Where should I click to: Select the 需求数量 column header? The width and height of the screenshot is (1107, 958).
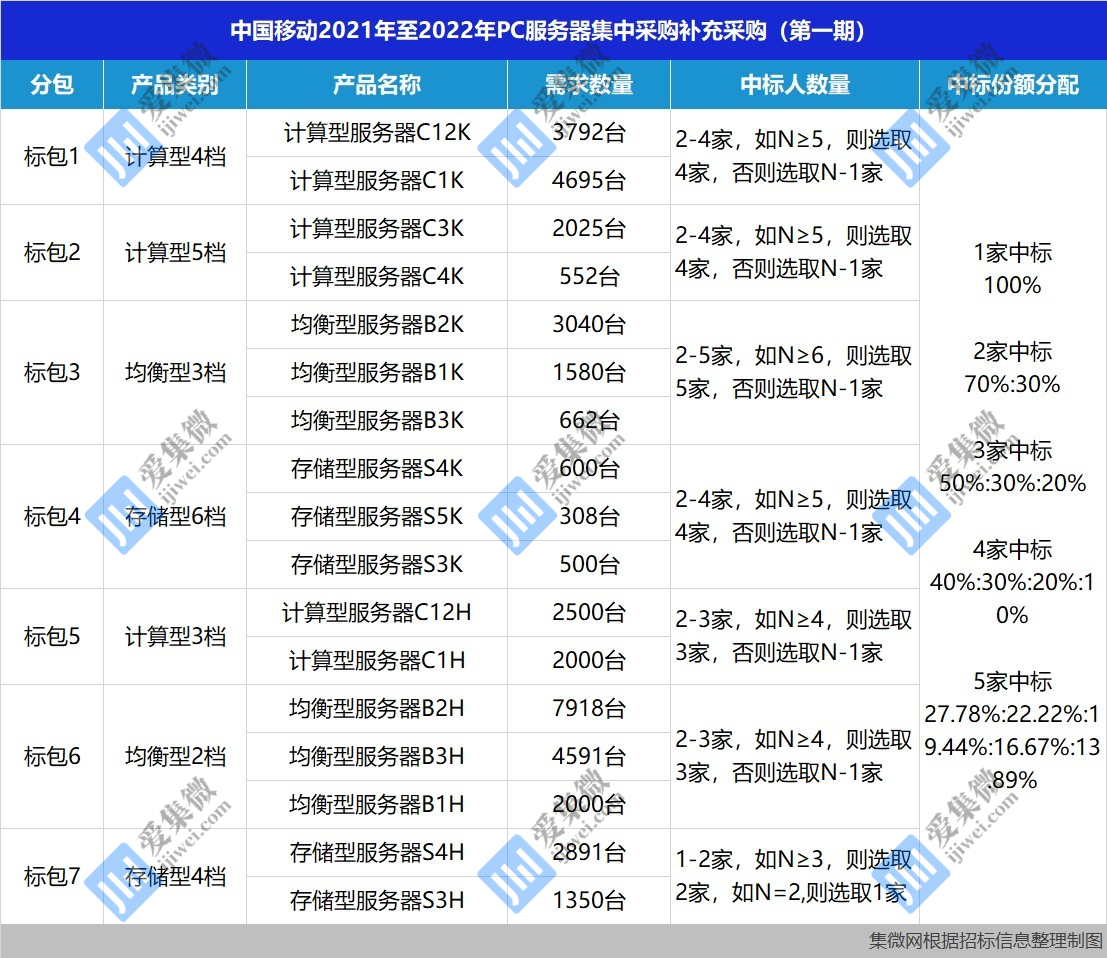[589, 84]
